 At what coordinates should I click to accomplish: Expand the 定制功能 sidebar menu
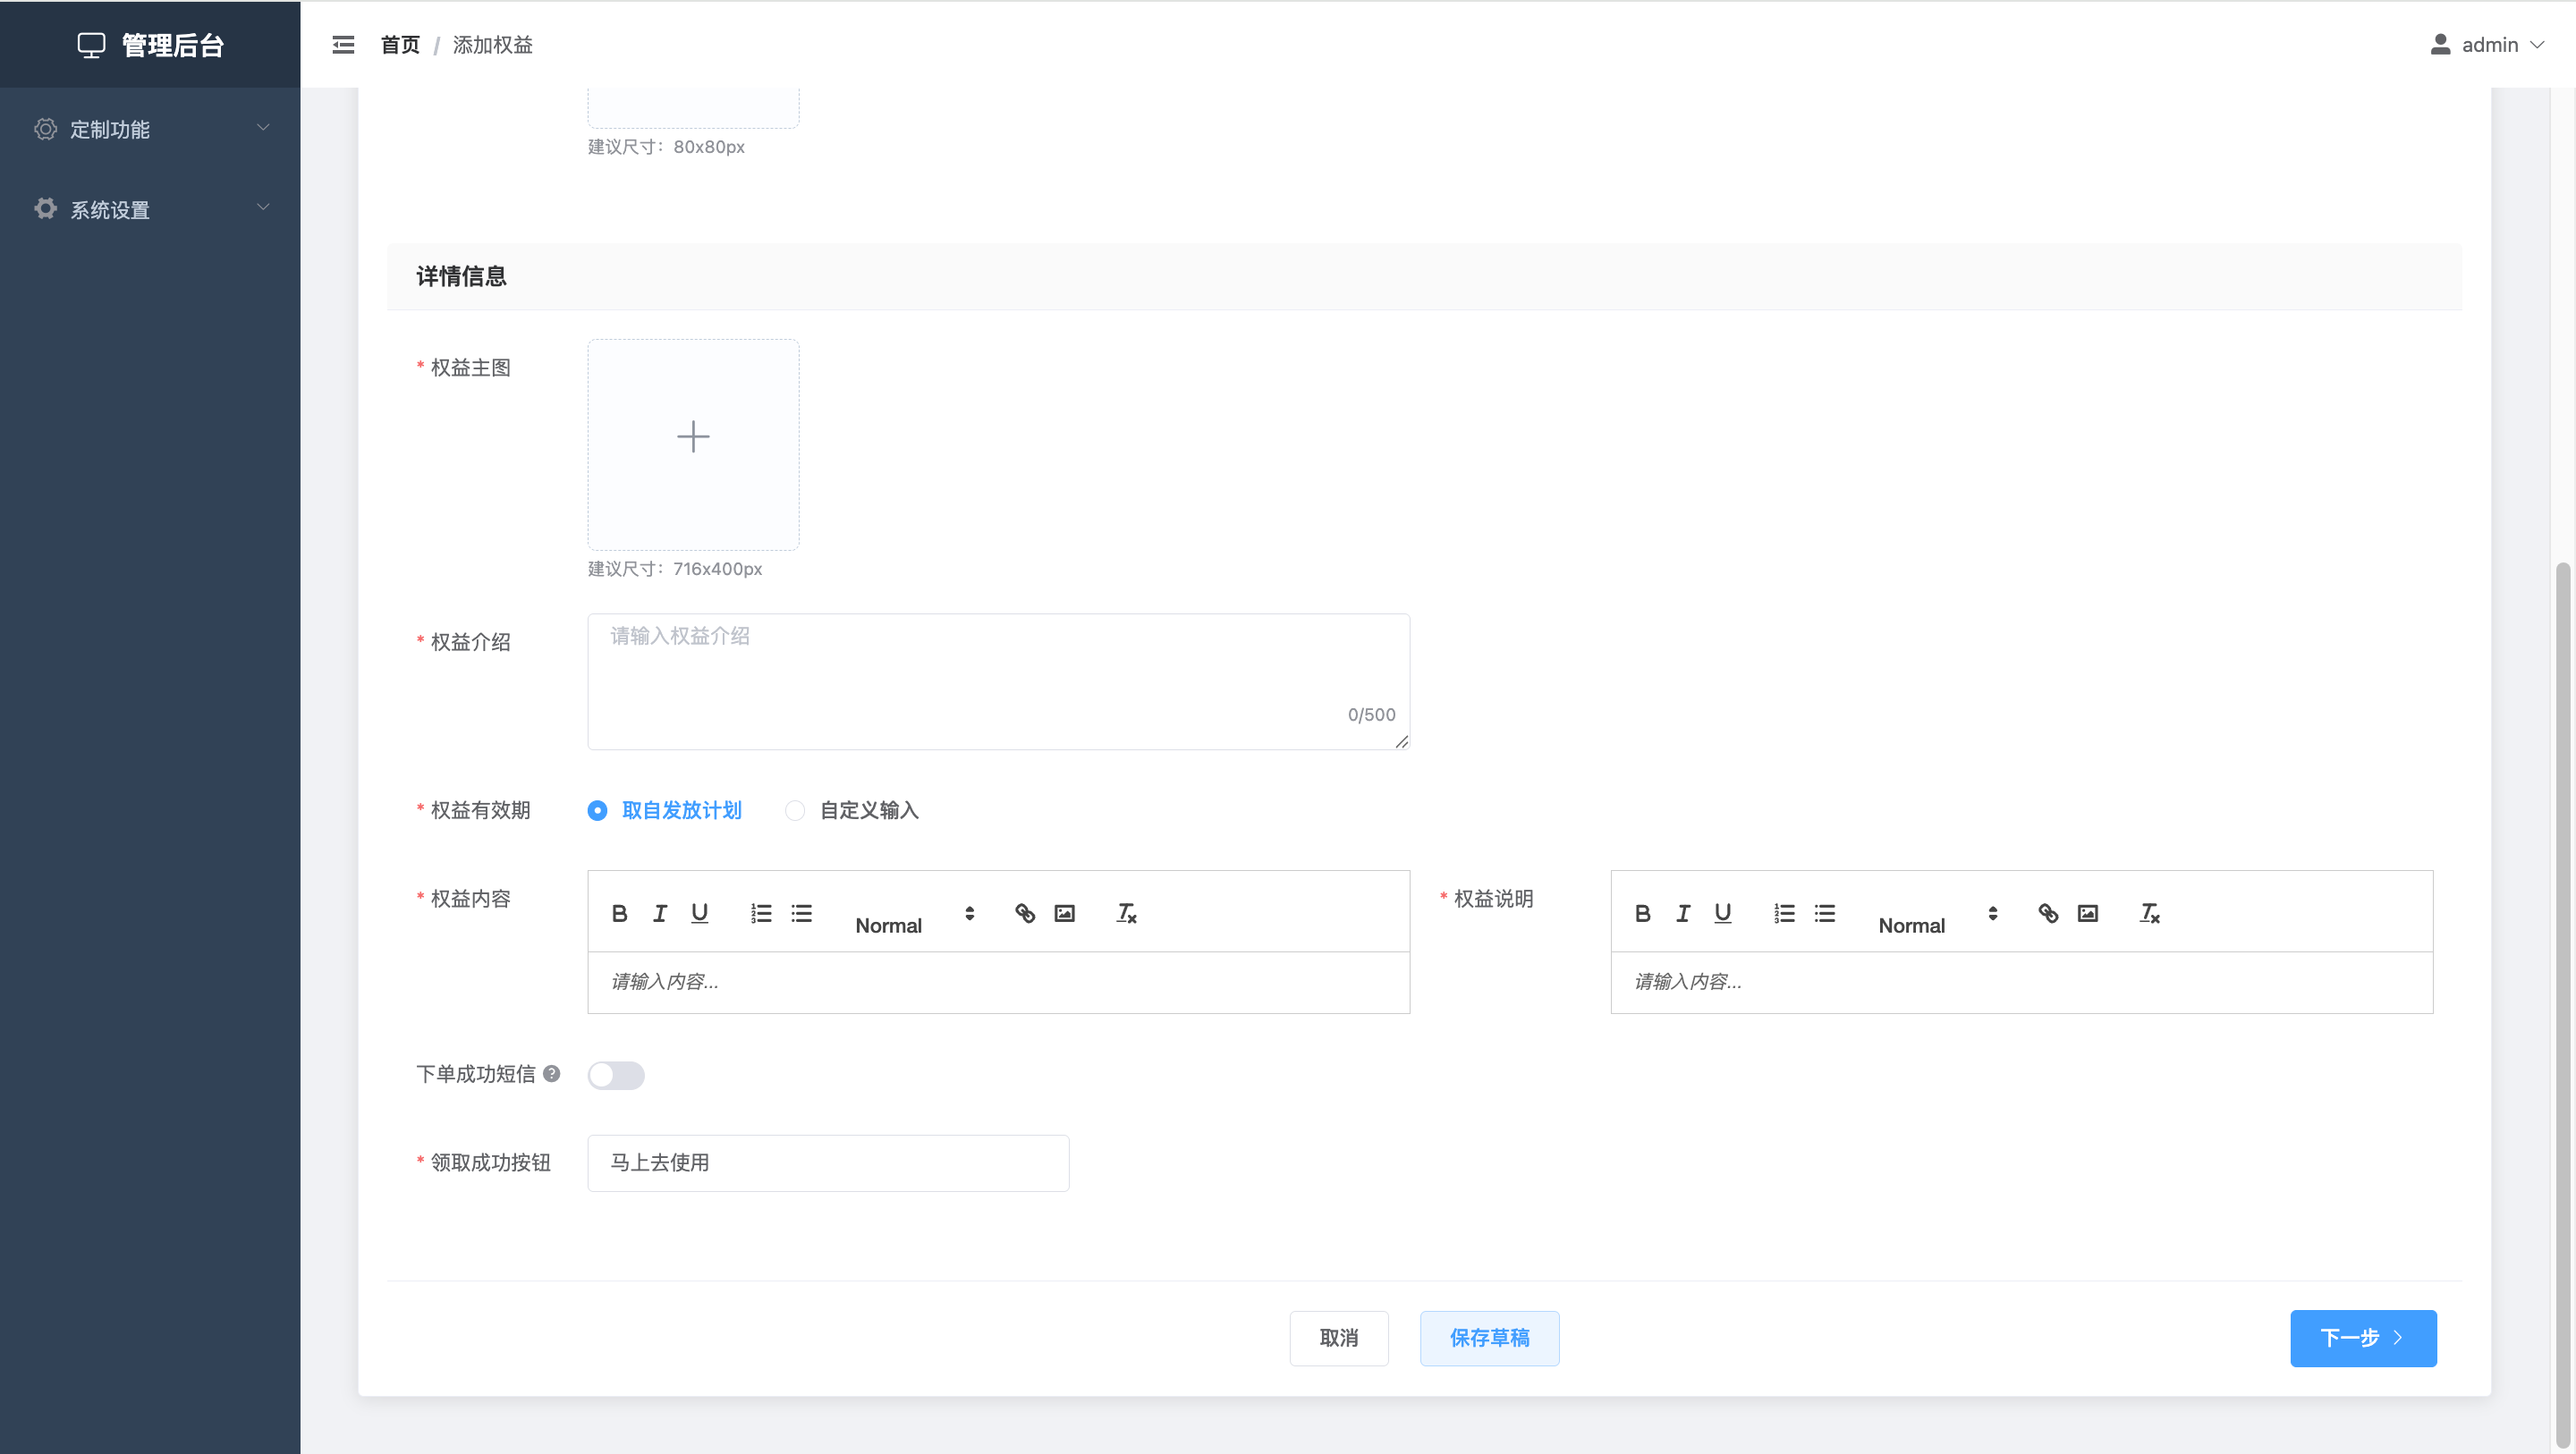point(150,129)
